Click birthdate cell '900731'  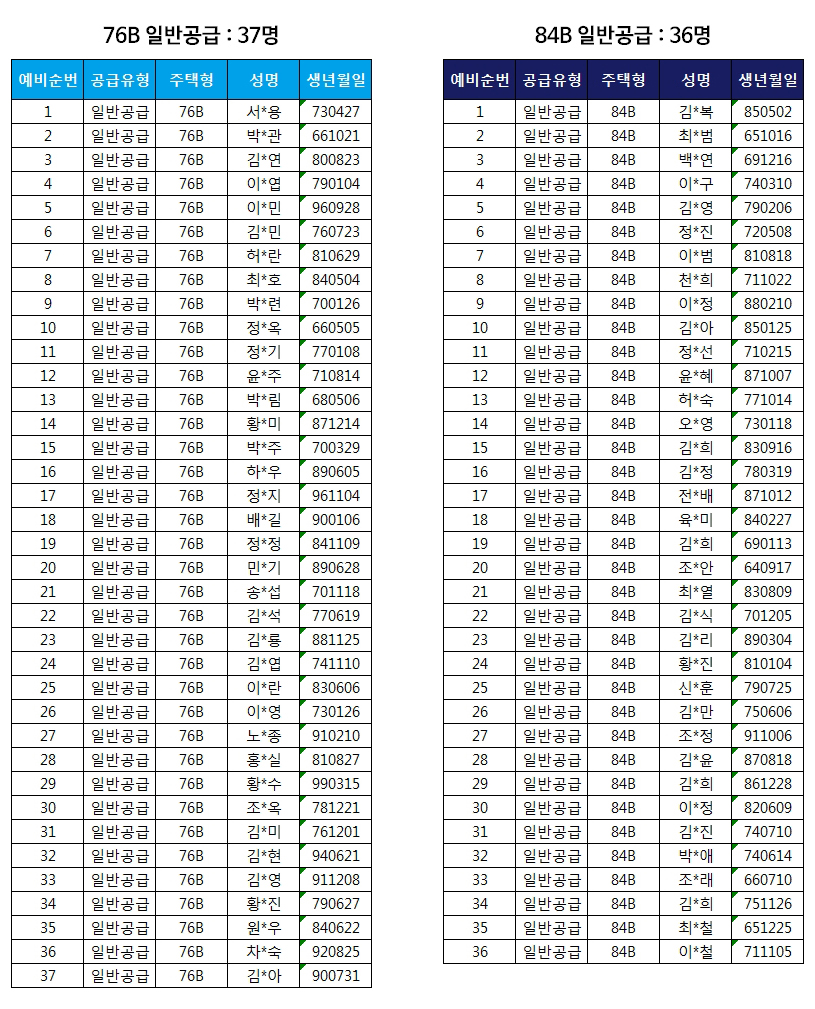pos(336,976)
